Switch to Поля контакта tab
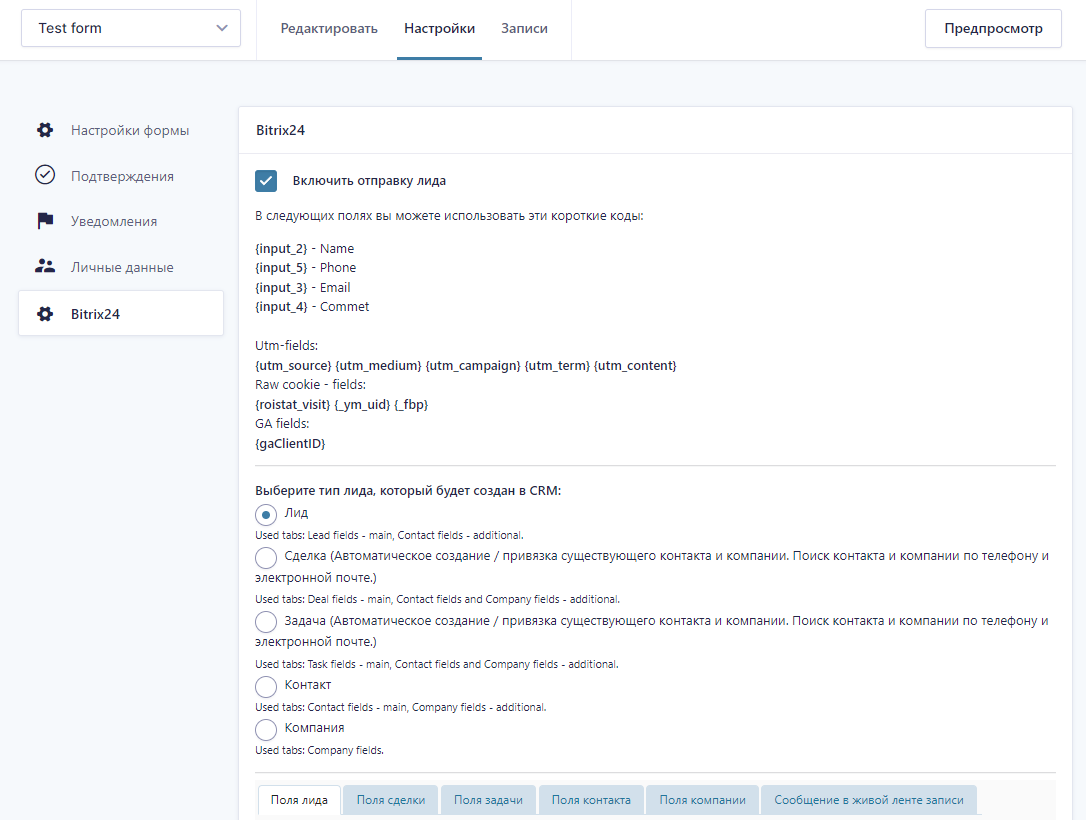The width and height of the screenshot is (1086, 820). (591, 800)
